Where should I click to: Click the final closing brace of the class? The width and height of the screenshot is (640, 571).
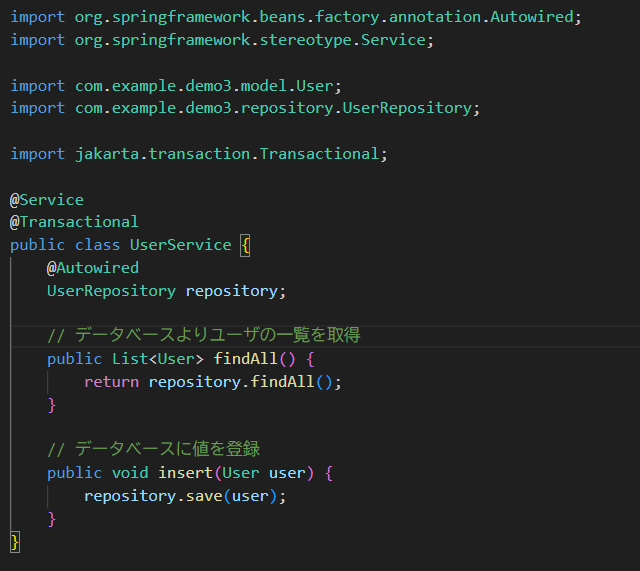pyautogui.click(x=15, y=541)
